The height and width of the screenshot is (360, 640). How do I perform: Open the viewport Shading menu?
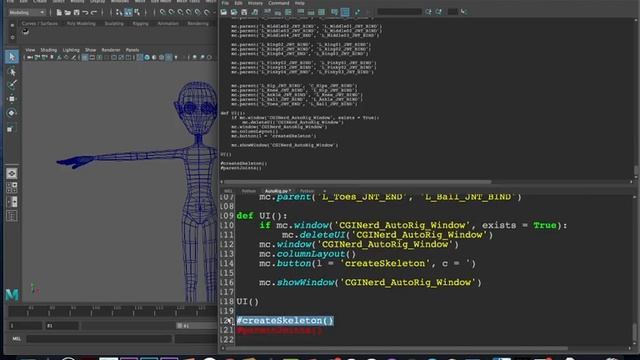(49, 50)
